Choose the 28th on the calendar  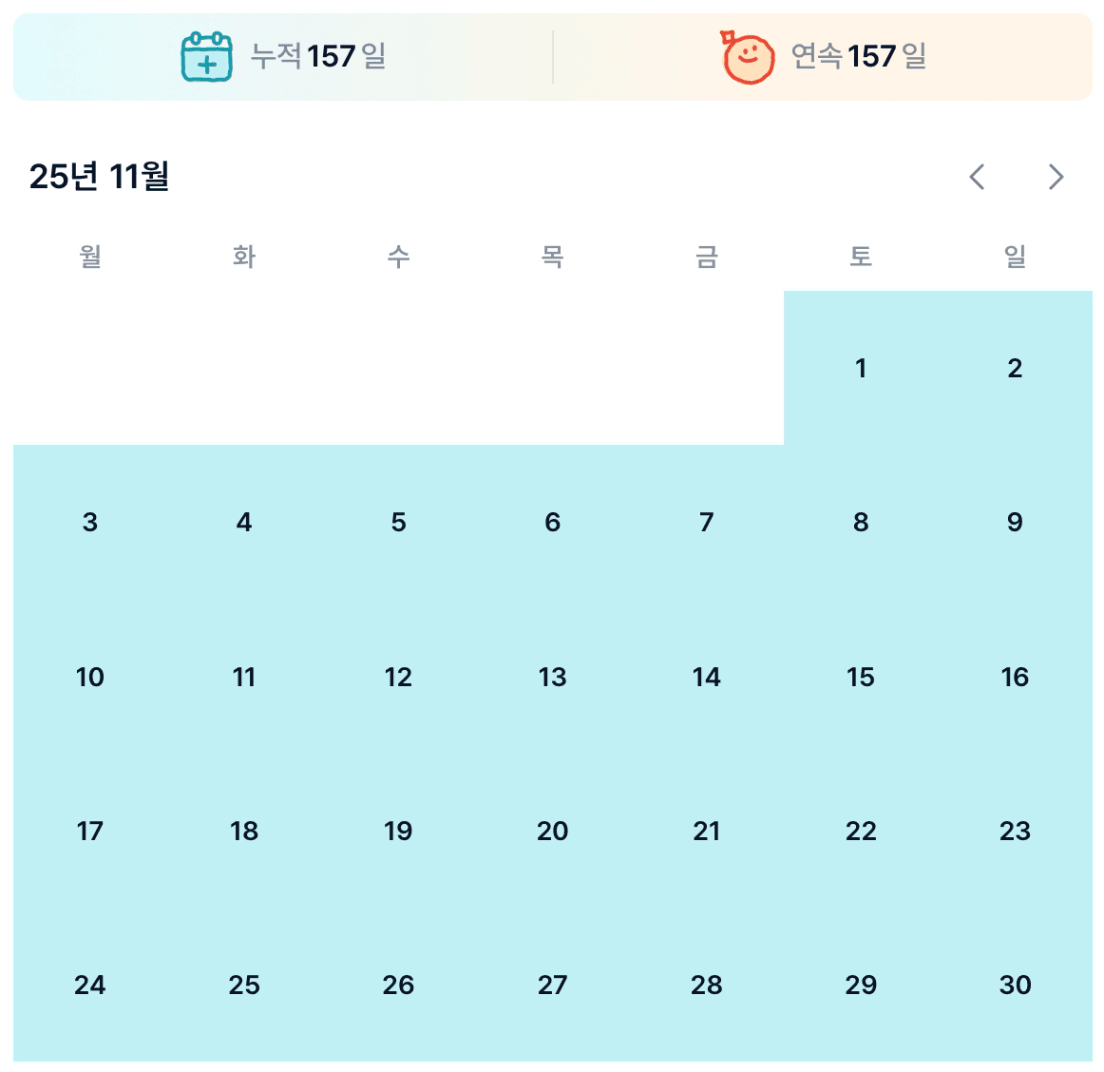[707, 986]
